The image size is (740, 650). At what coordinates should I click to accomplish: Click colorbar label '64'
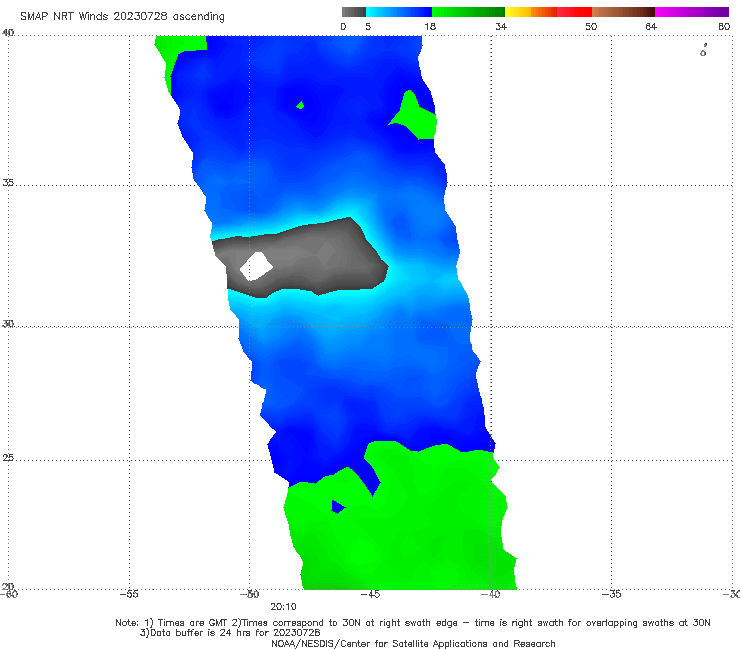(x=651, y=26)
